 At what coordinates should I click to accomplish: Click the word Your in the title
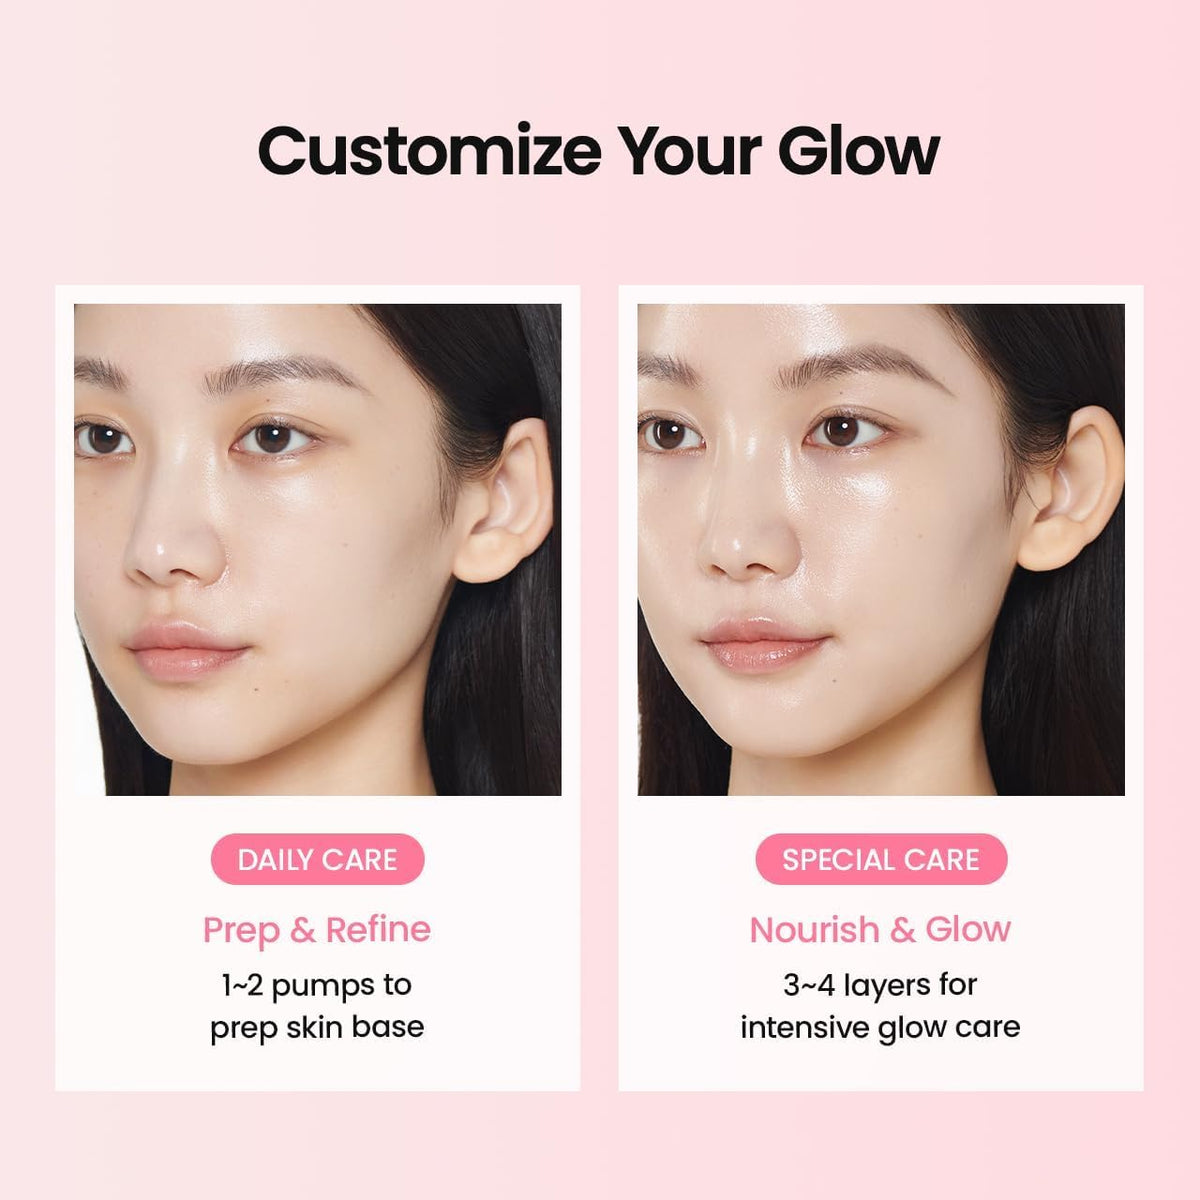pos(690,151)
